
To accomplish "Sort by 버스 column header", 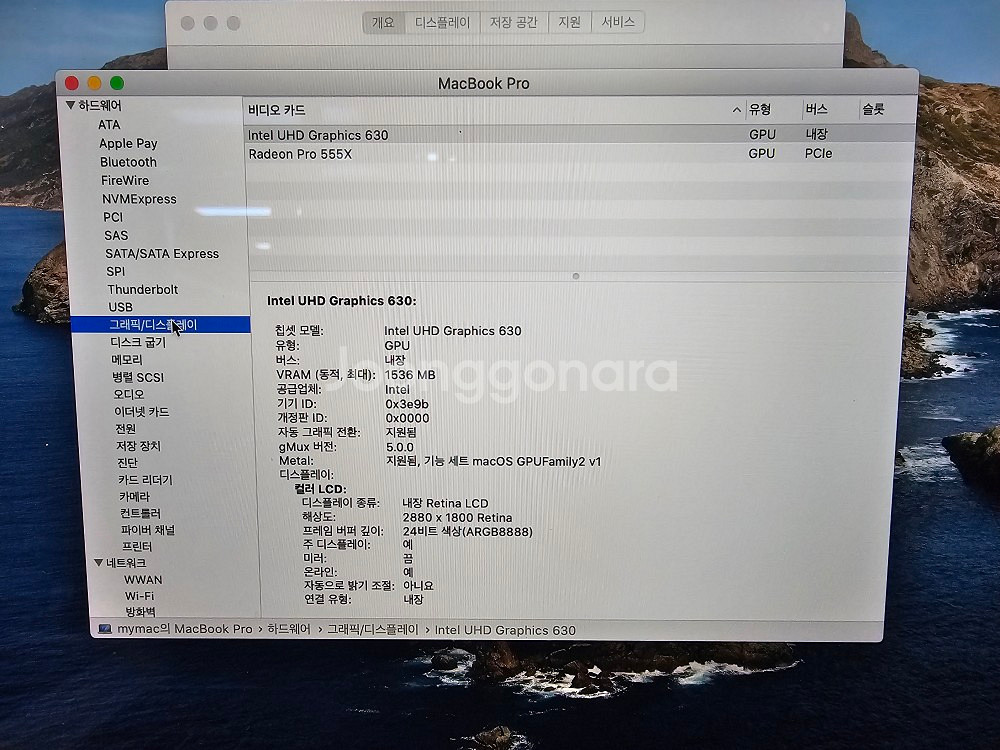I will [816, 110].
